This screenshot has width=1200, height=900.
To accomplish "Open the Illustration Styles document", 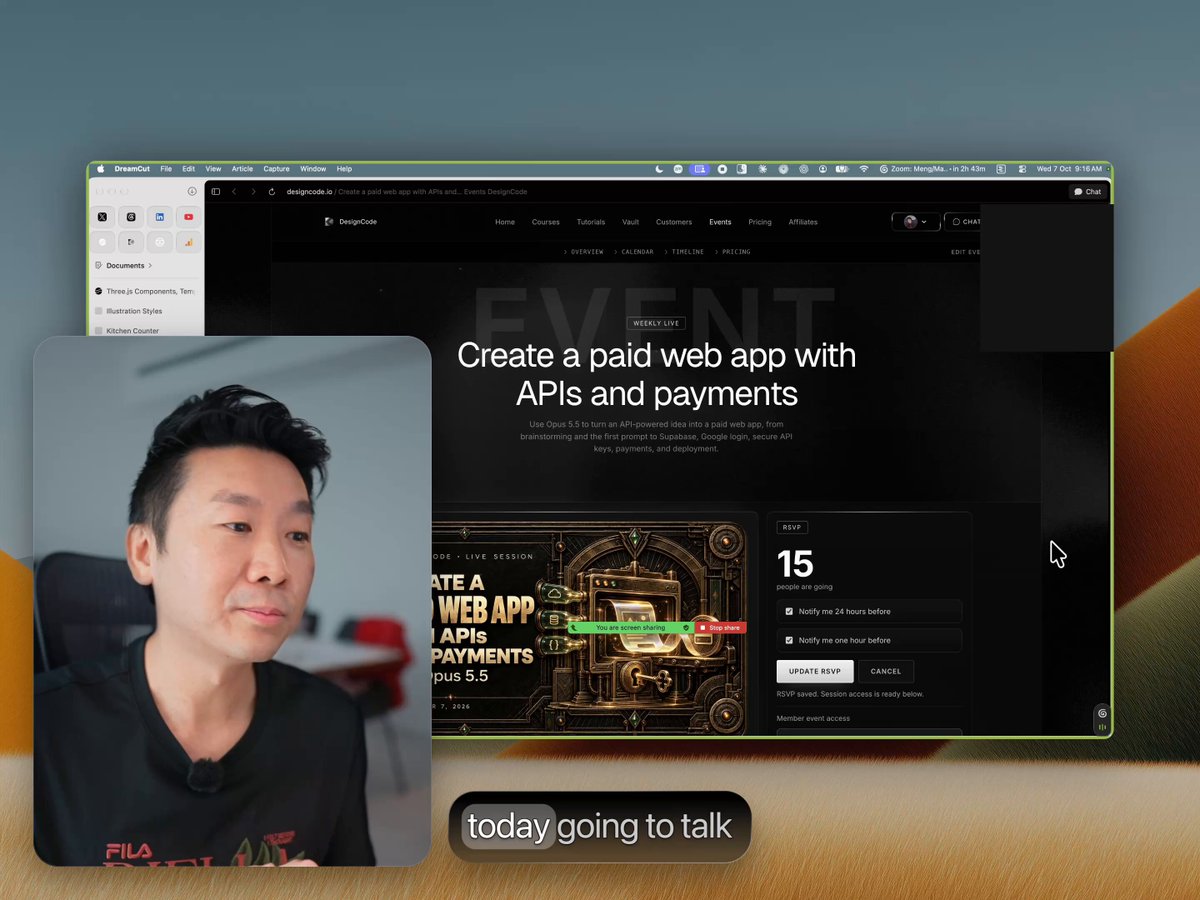I will (x=128, y=311).
